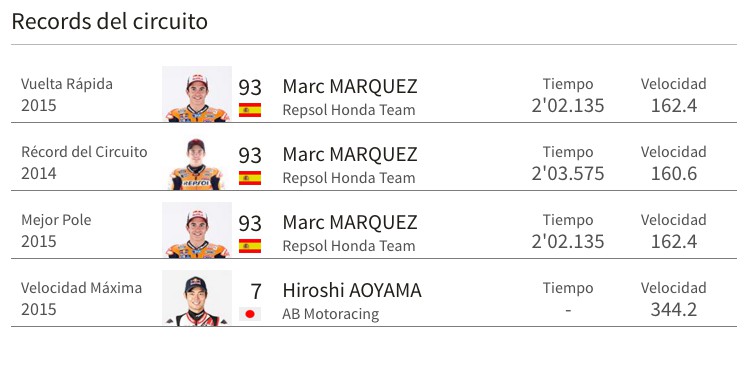
Task: Click Marc Marquez photo in Vuelta Rápida row
Action: [197, 94]
